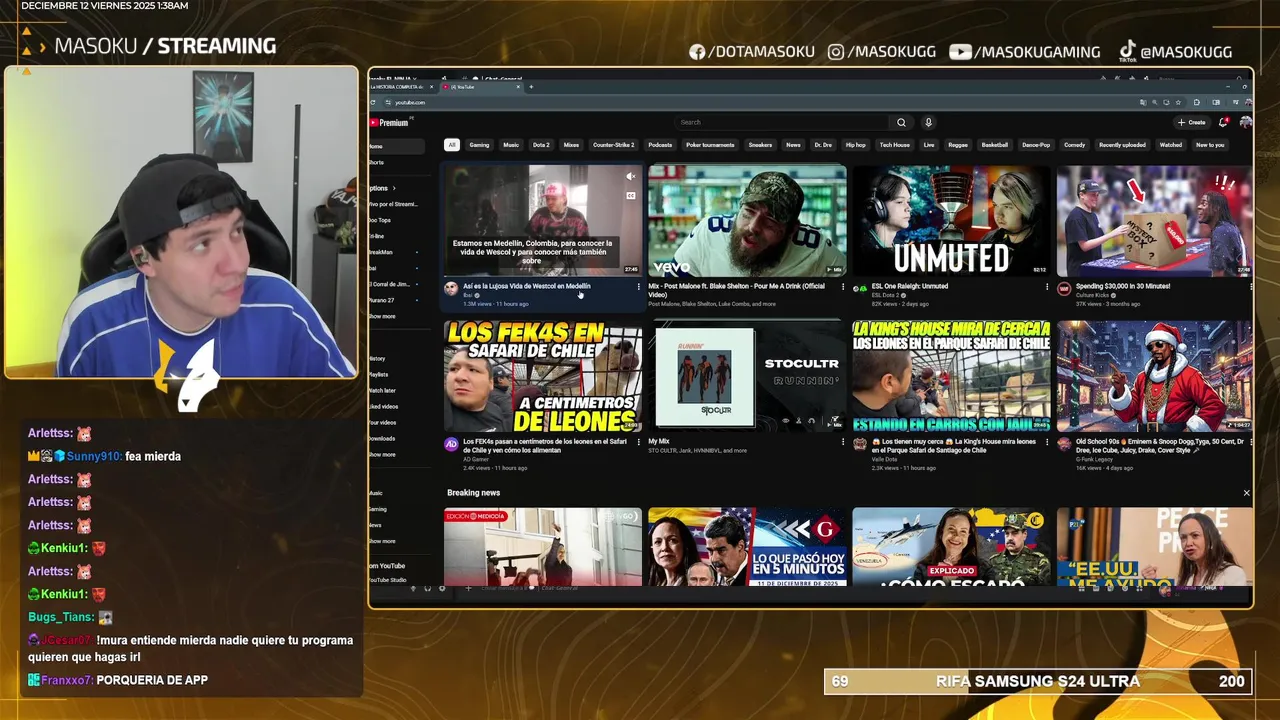1280x720 pixels.
Task: Click the Facebook icon in overlay header
Action: 697,52
